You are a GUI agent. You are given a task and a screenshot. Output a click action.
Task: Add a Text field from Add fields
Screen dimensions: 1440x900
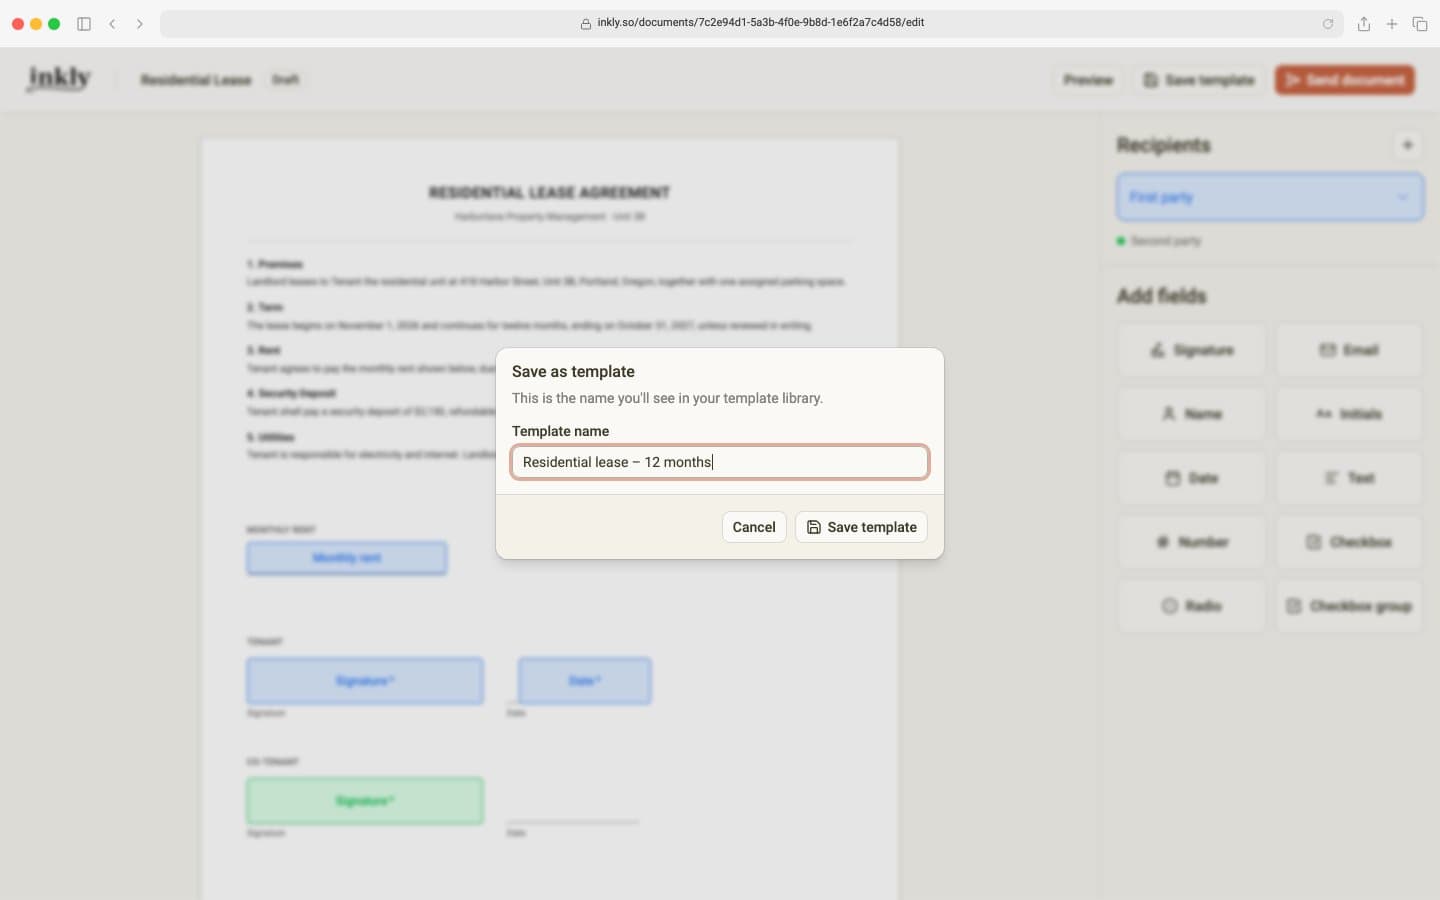pyautogui.click(x=1349, y=478)
